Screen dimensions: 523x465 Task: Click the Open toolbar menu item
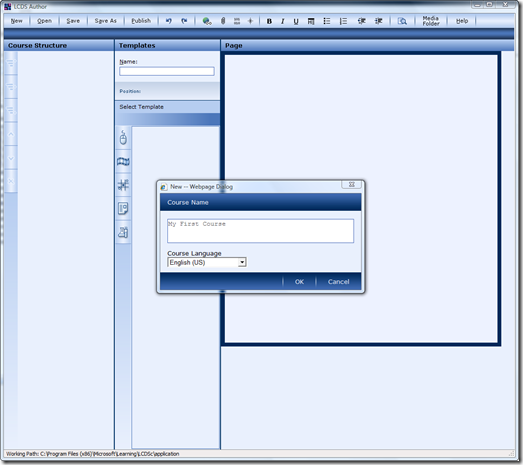pos(44,21)
